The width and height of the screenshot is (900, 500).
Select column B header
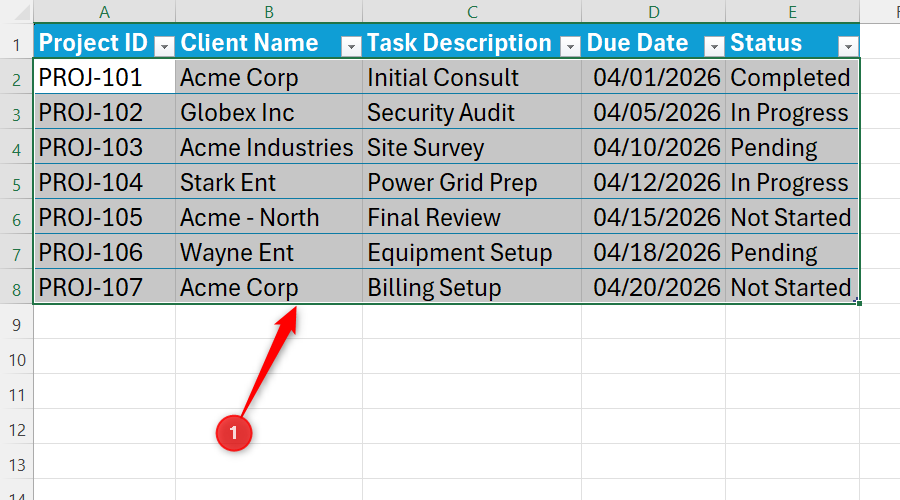click(x=269, y=11)
